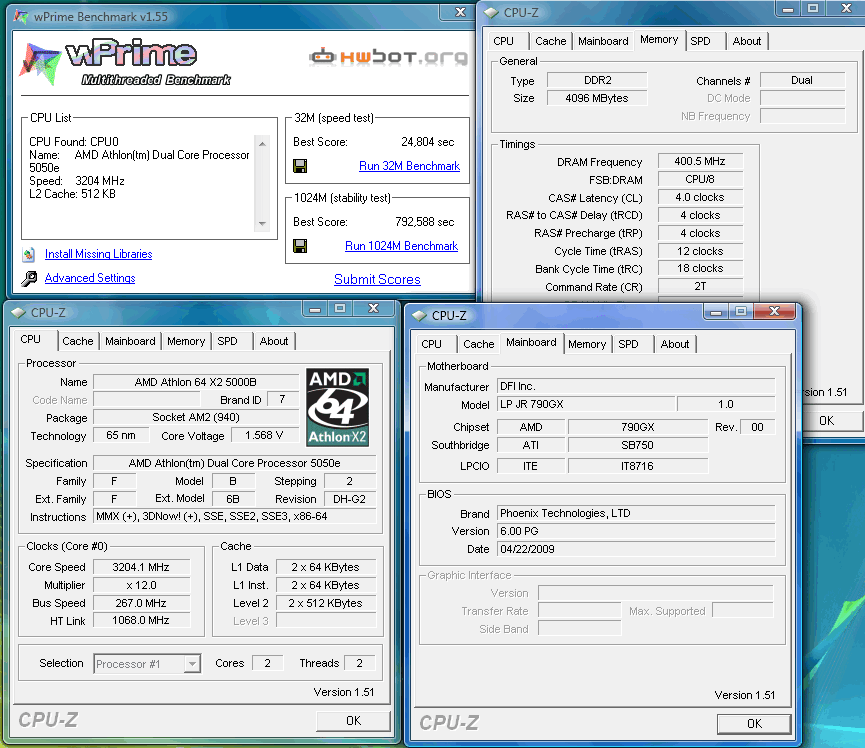The width and height of the screenshot is (865, 748).
Task: Open the About tab in CPU window
Action: pos(274,341)
